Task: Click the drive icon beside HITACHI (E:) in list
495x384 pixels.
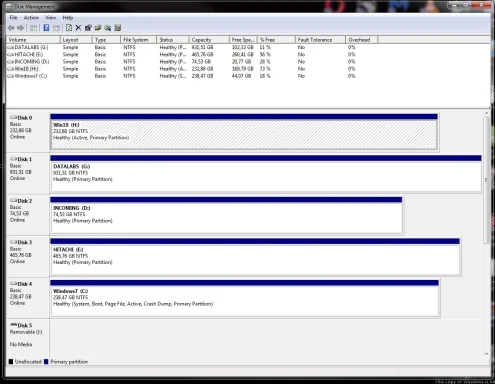Action: click(x=10, y=55)
